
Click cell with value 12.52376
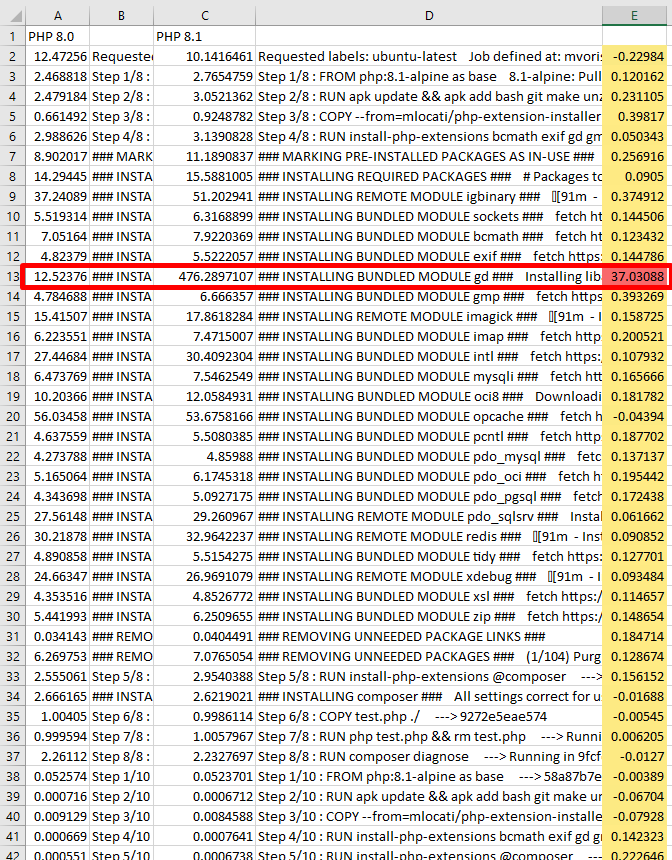[58, 276]
